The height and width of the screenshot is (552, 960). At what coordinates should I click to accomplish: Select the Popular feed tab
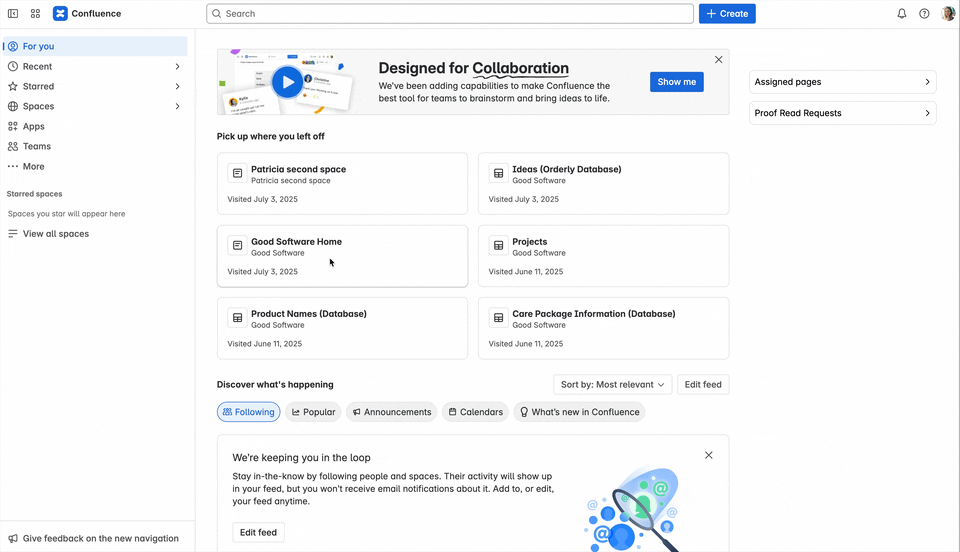click(313, 412)
